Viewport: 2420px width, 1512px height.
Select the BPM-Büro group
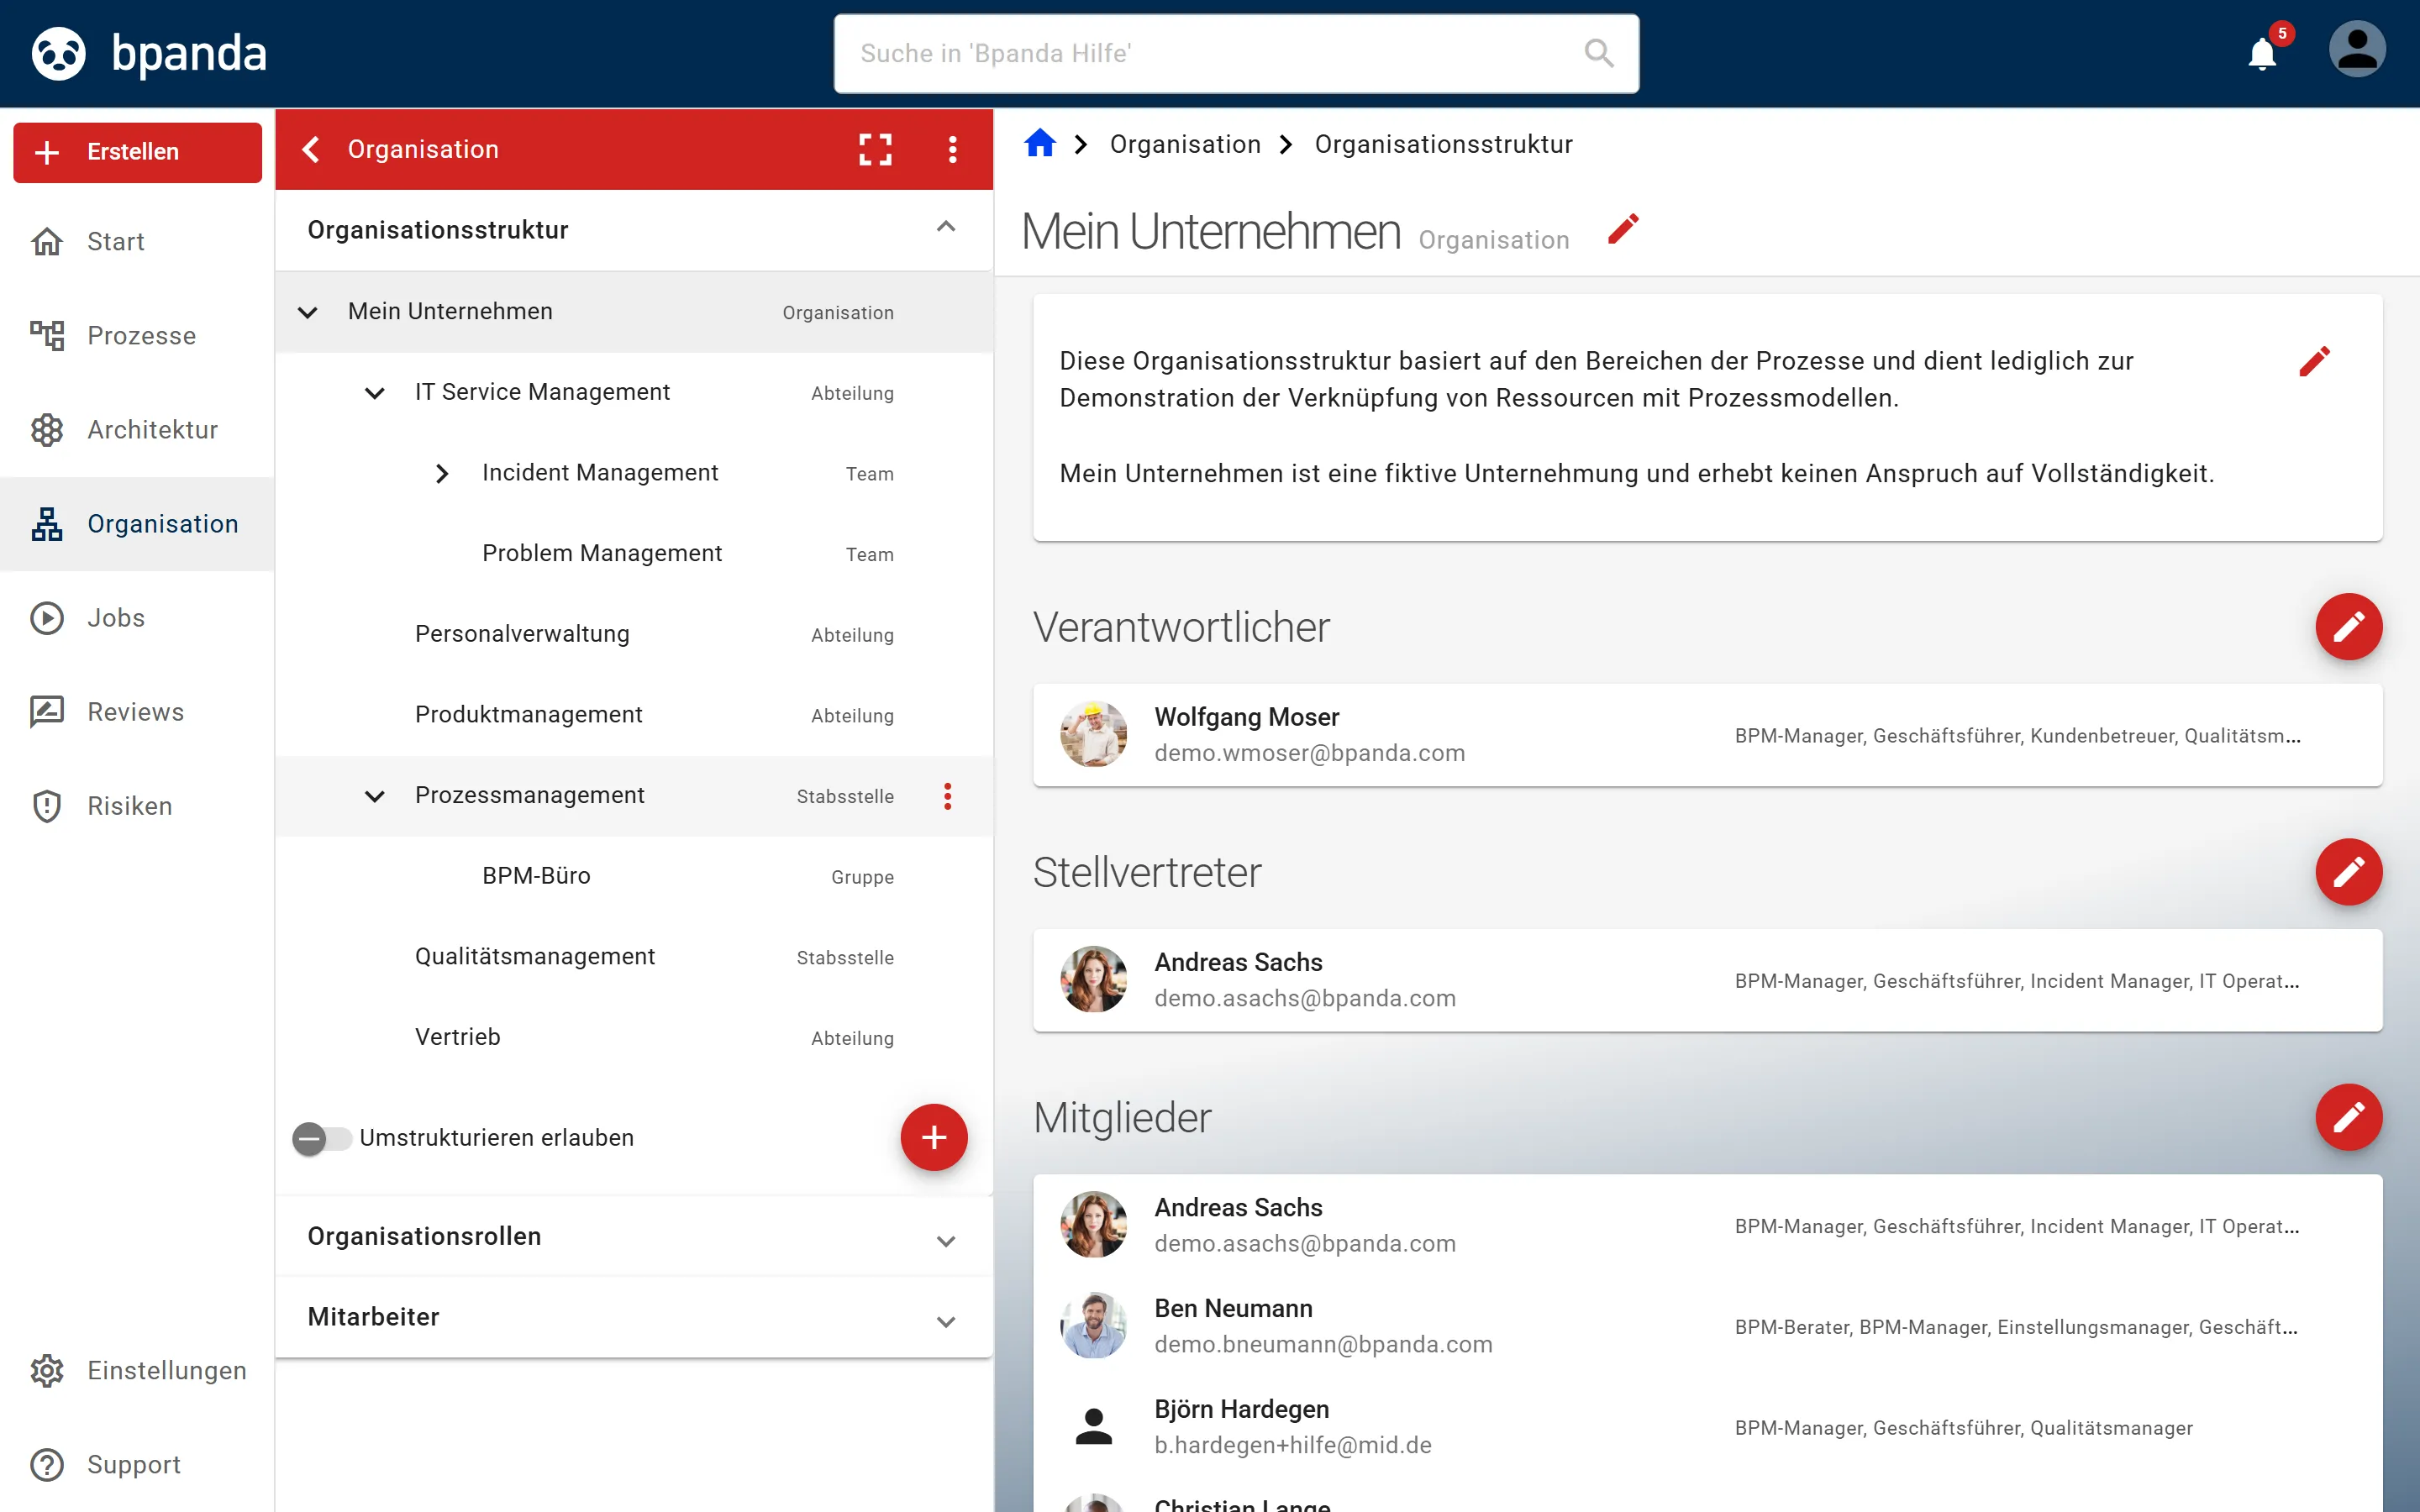point(634,877)
